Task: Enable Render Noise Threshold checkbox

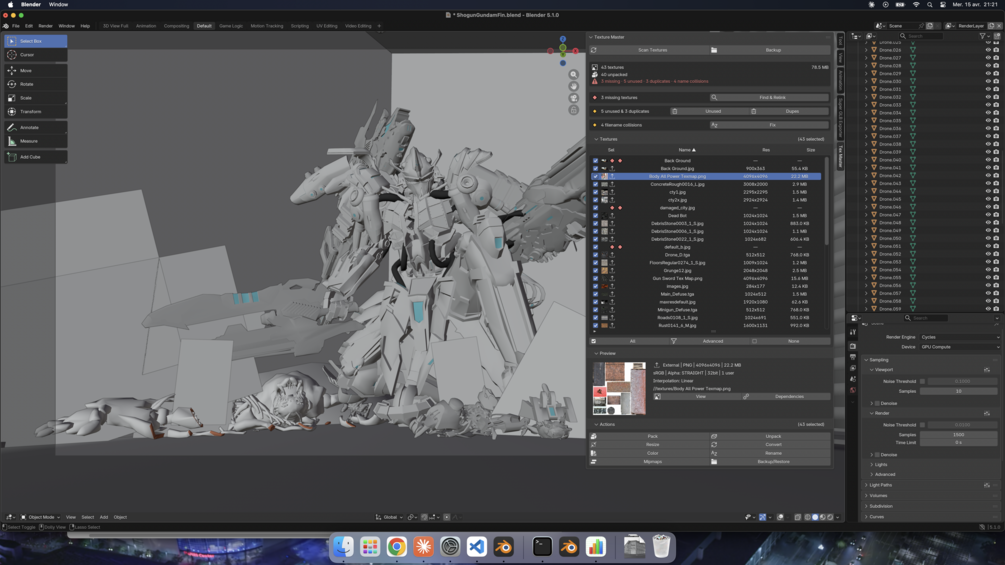Action: [922, 425]
